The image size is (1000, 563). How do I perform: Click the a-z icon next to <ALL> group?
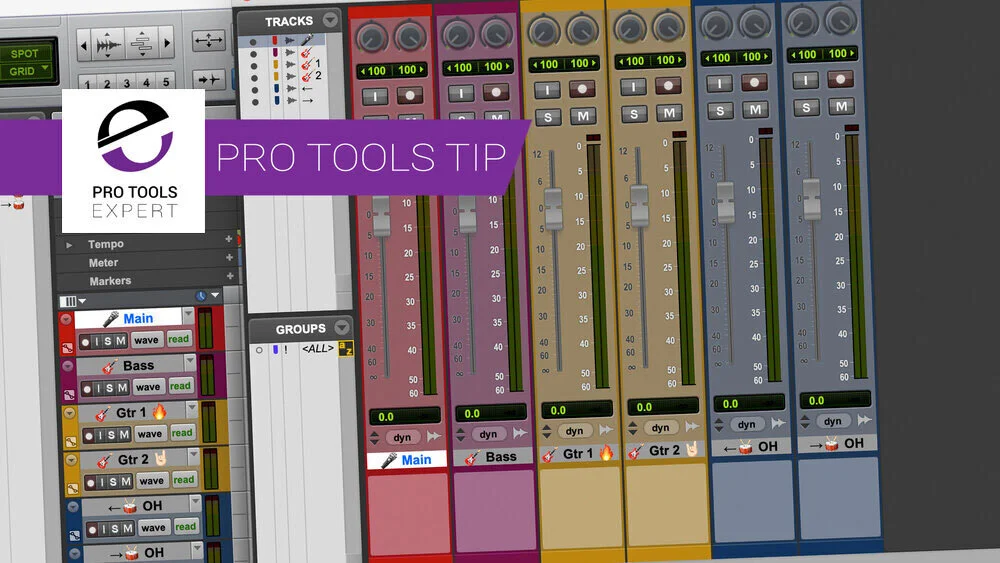coord(346,349)
